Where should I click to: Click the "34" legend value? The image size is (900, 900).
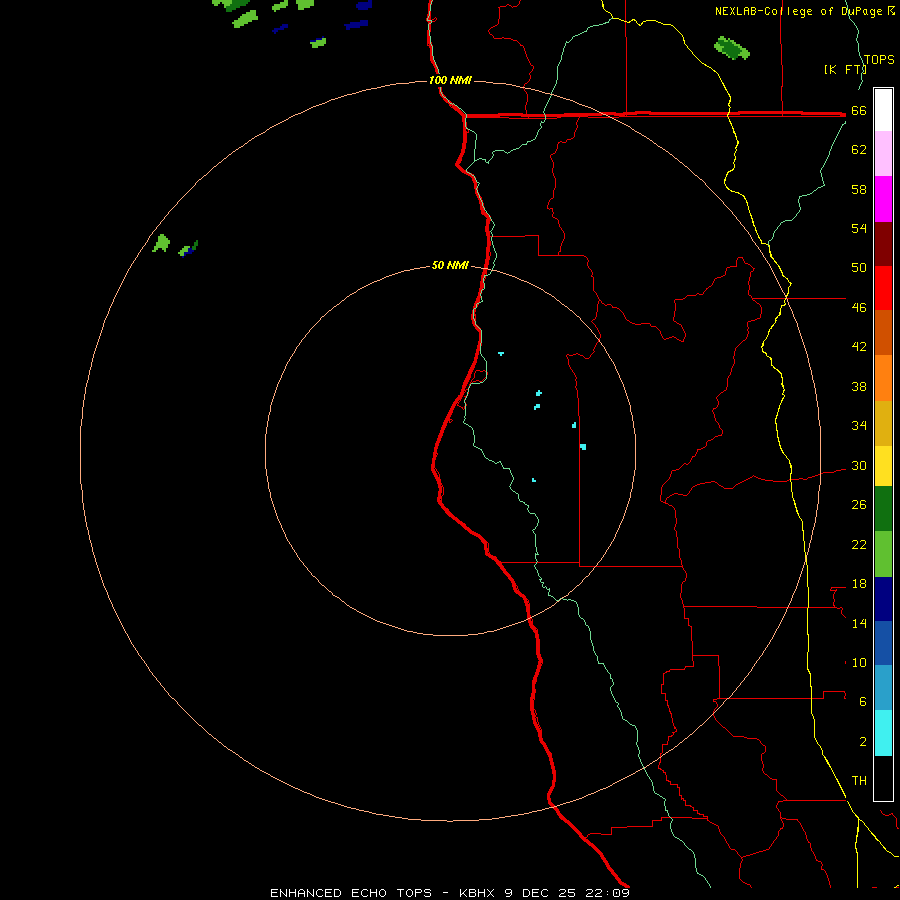(x=859, y=426)
